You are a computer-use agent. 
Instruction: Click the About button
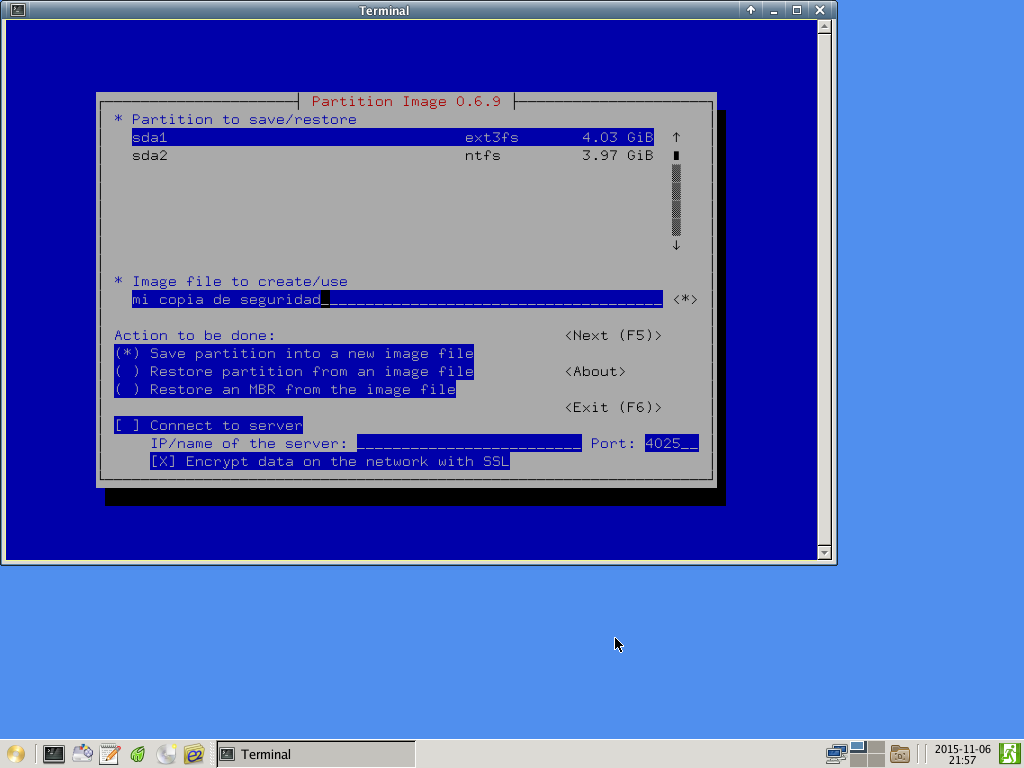[x=595, y=372]
